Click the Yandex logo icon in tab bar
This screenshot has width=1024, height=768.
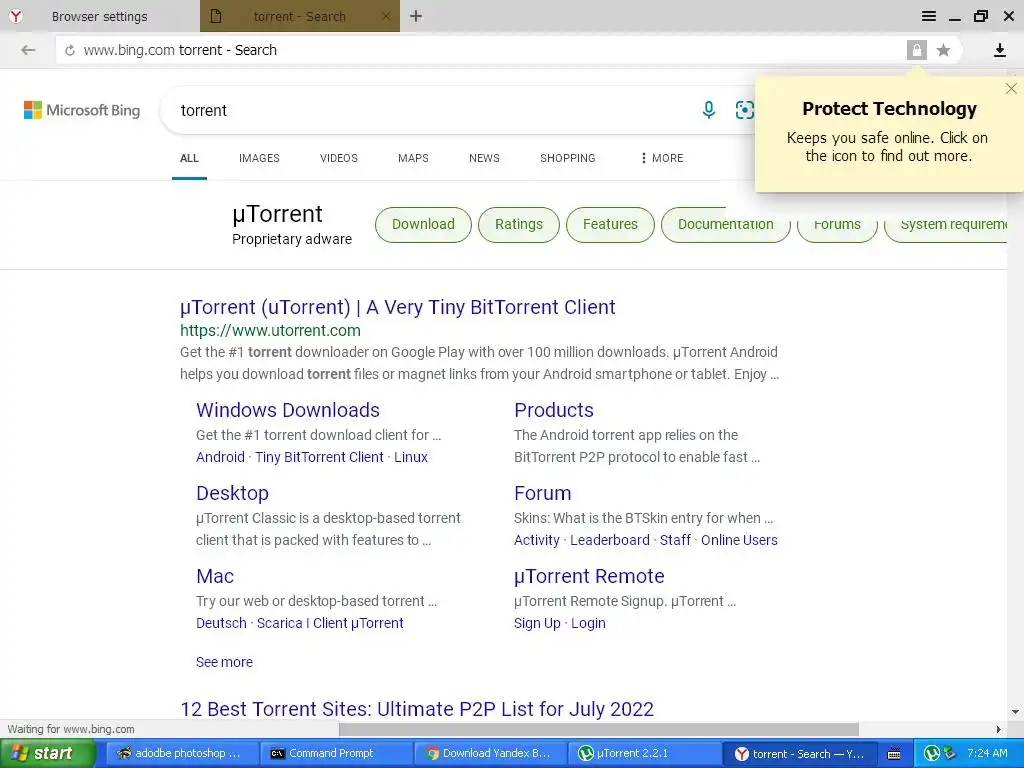(x=16, y=16)
